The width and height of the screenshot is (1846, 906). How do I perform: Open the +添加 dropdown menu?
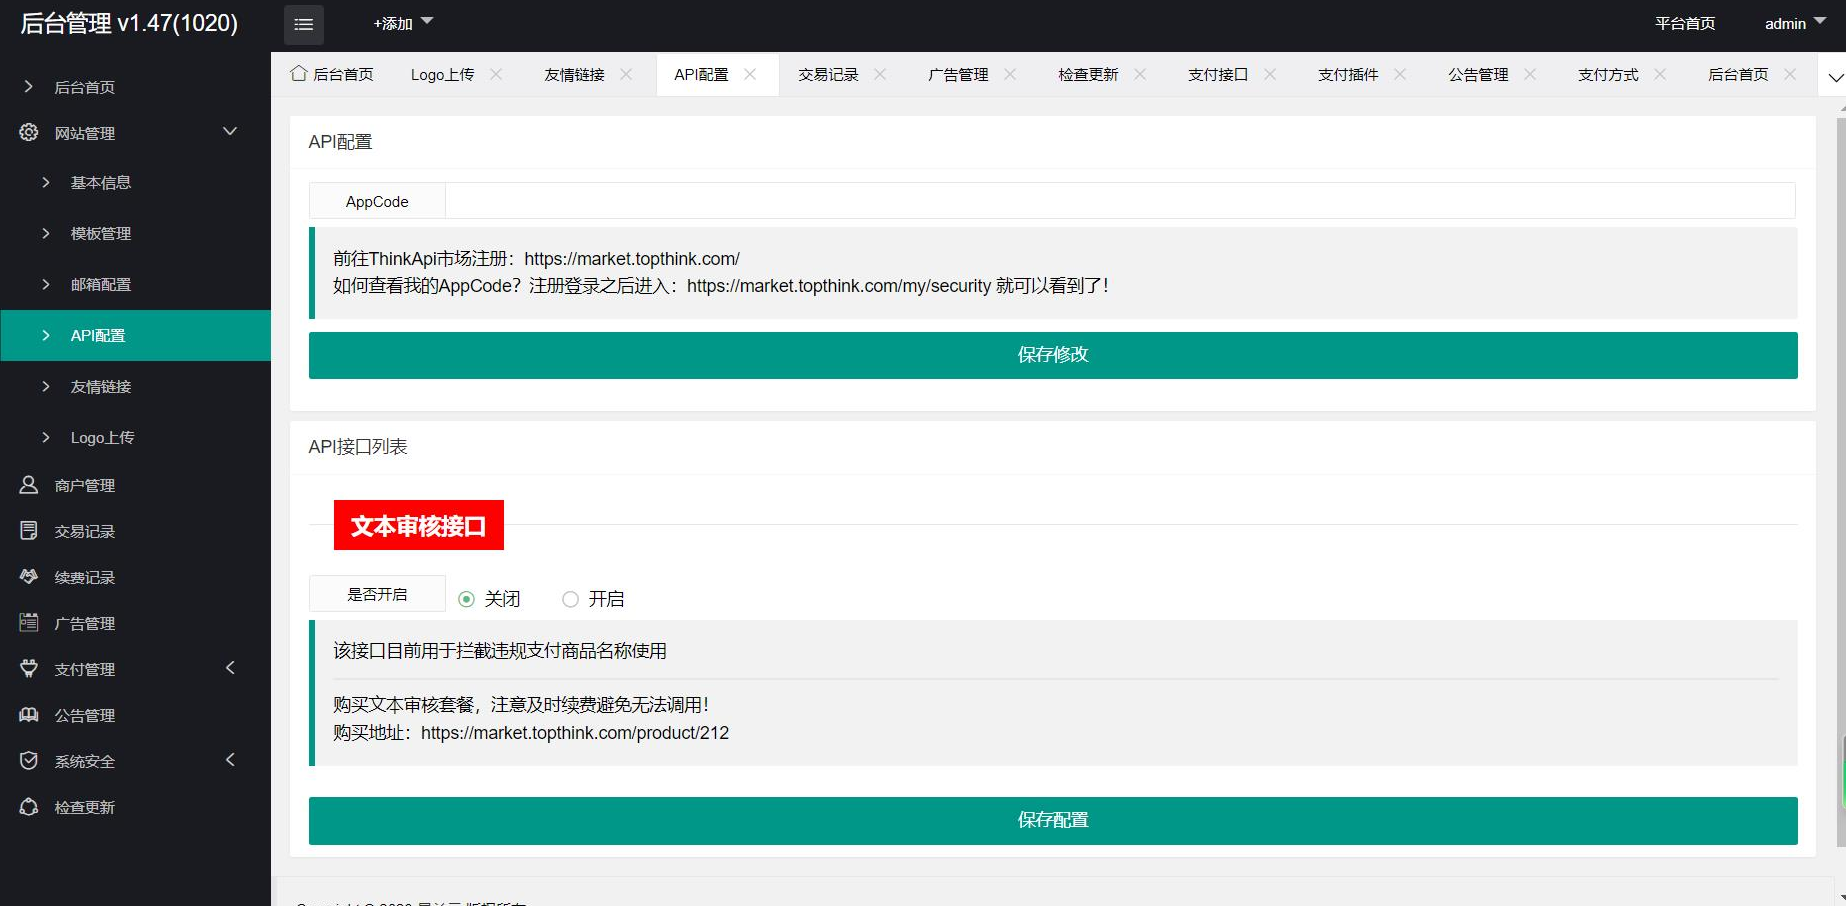402,23
